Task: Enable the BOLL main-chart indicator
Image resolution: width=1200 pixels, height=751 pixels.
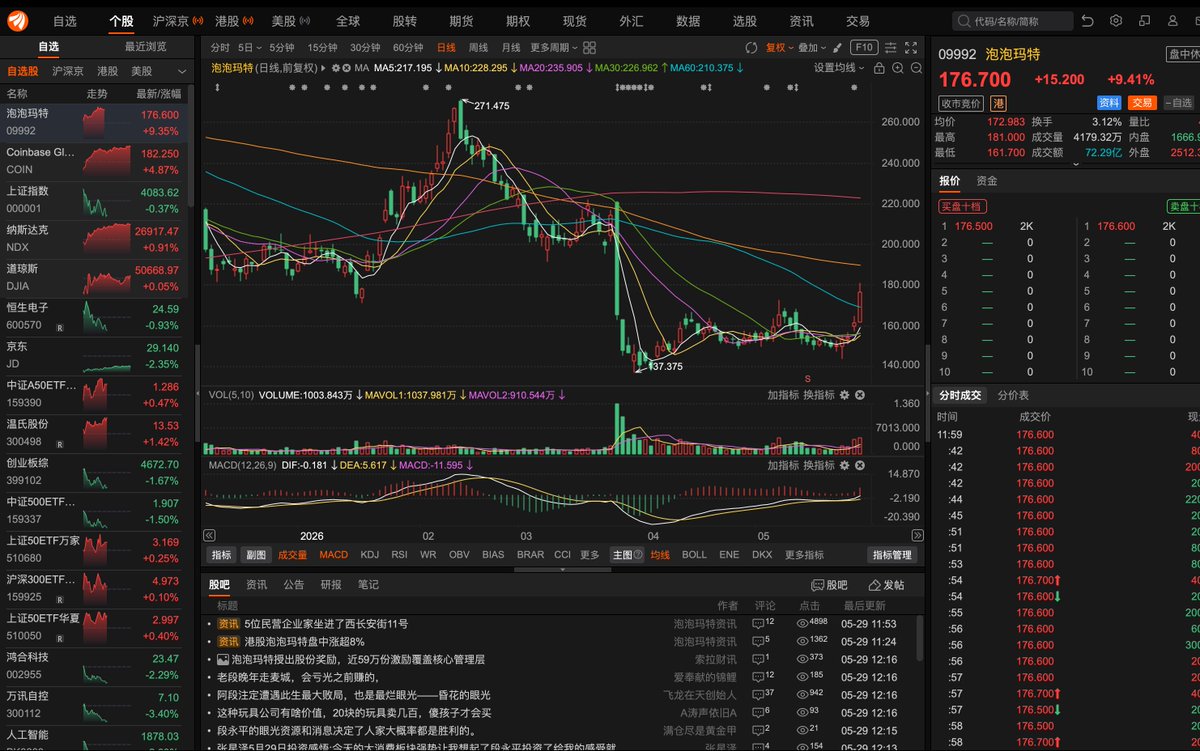Action: [x=694, y=554]
